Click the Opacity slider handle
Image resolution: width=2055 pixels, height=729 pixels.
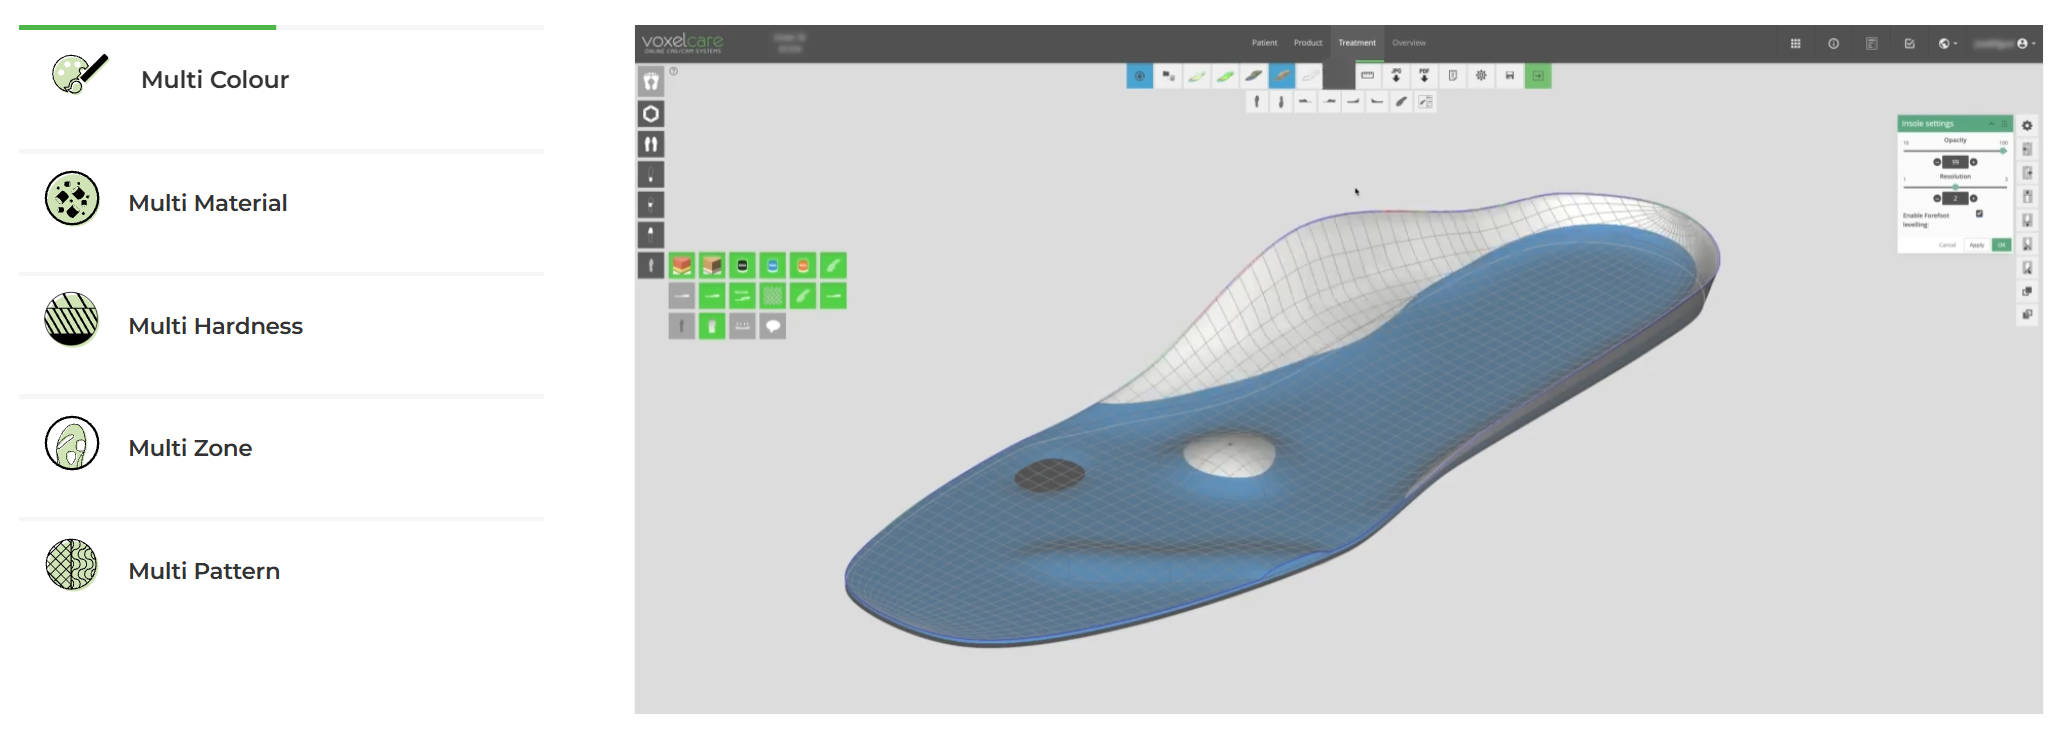2002,151
